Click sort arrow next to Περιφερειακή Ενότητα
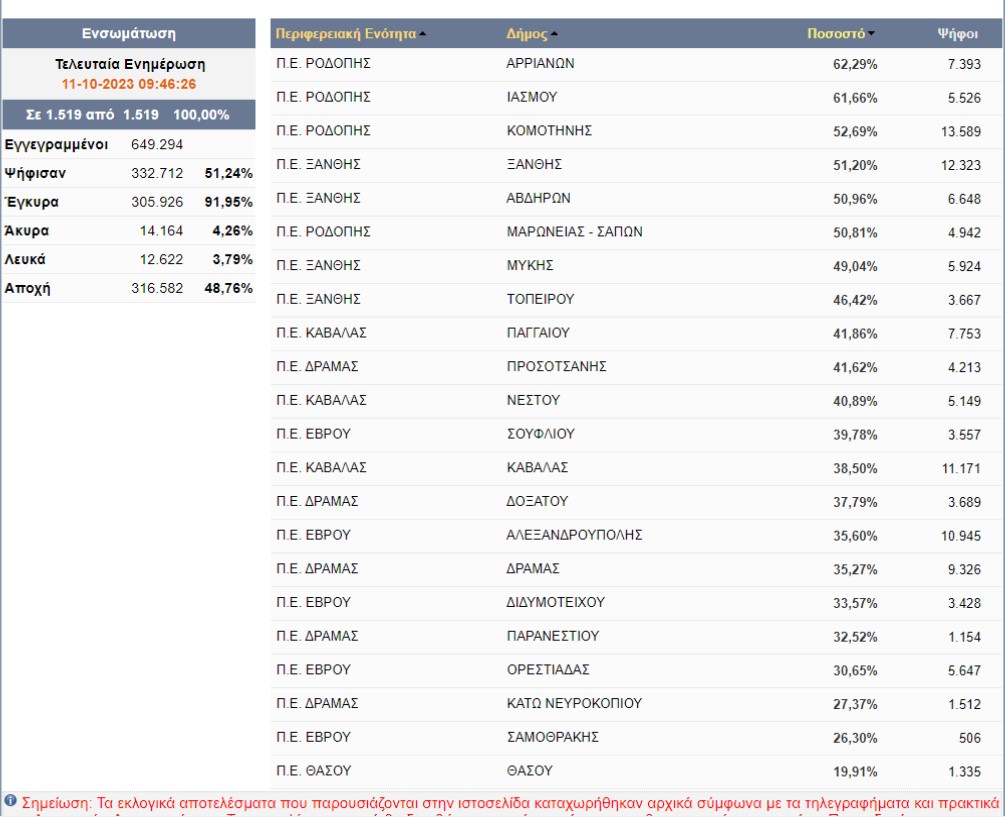 point(422,34)
